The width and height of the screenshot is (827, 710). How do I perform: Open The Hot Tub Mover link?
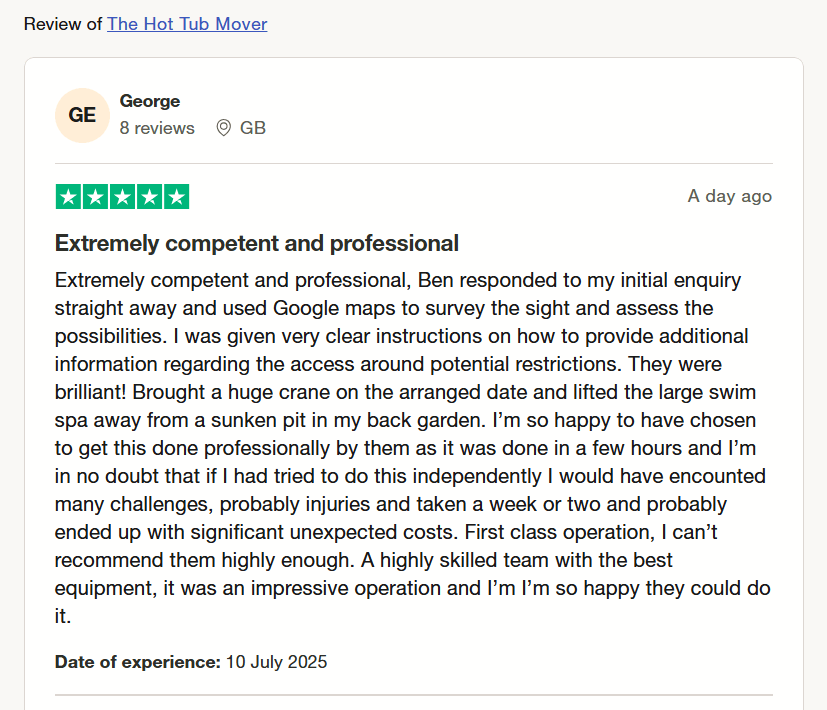coord(187,24)
